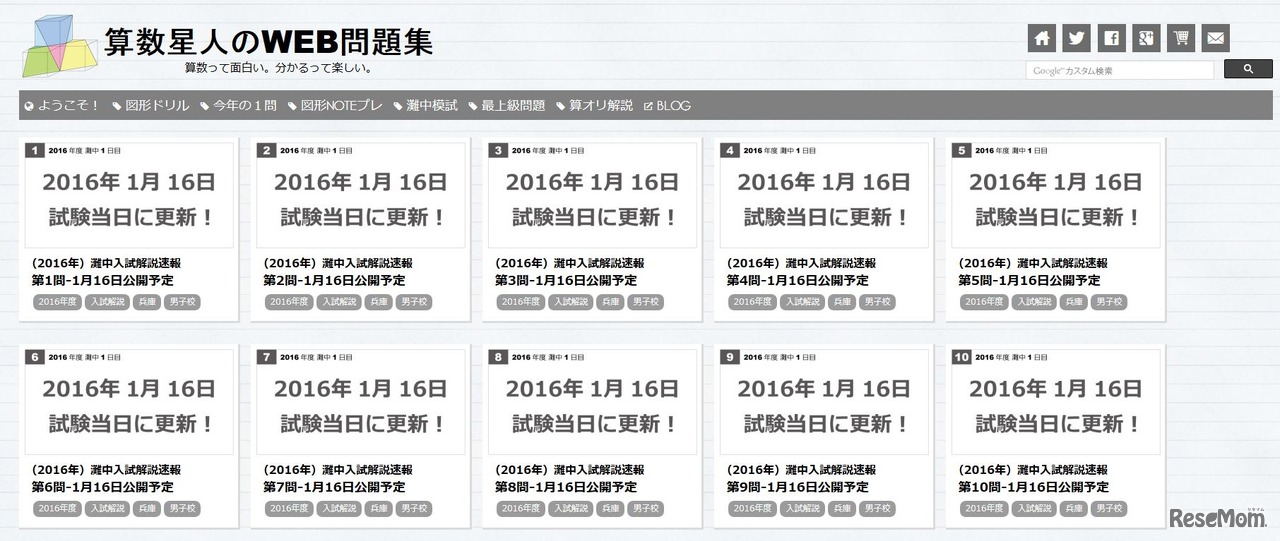The height and width of the screenshot is (541, 1280).
Task: Open card 5 thumbnail image
Action: click(x=1056, y=195)
